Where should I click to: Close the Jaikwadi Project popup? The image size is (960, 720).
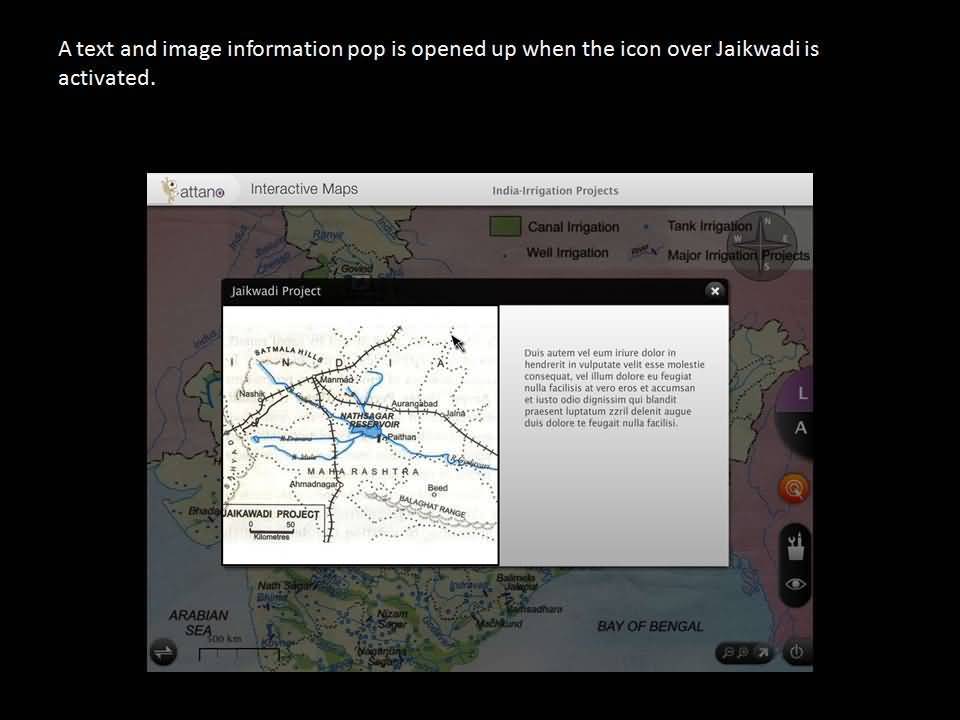(x=714, y=291)
